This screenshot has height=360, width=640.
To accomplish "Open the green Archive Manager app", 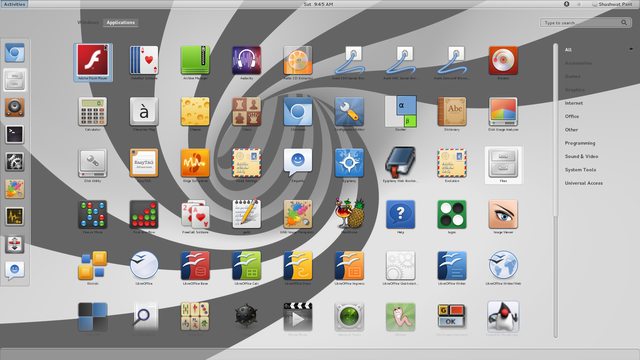I will pos(195,60).
